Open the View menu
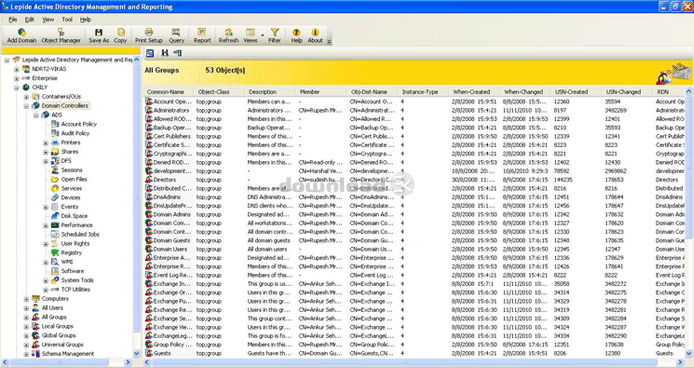The width and height of the screenshot is (694, 368). click(x=48, y=19)
